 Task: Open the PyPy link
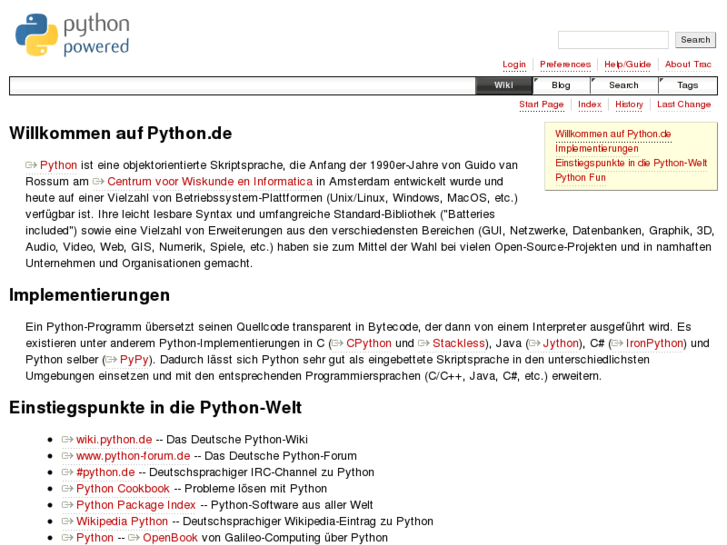tap(134, 359)
